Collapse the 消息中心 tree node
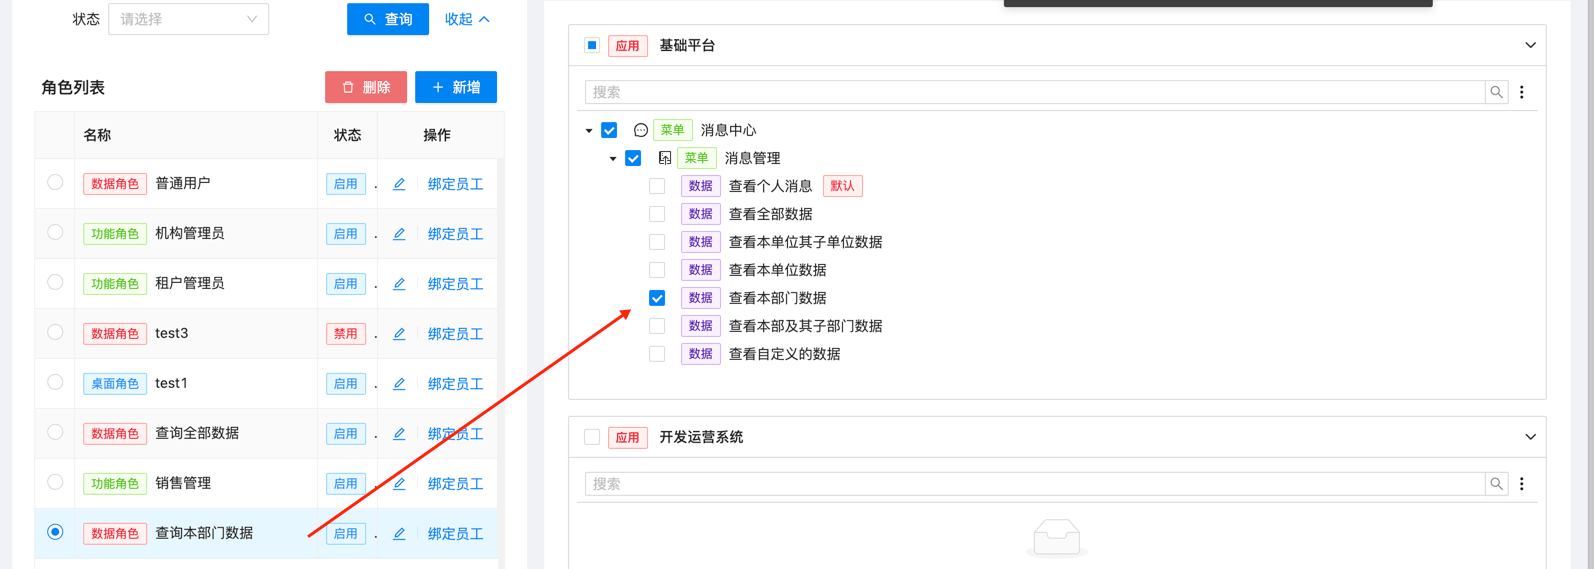The image size is (1594, 569). (589, 131)
